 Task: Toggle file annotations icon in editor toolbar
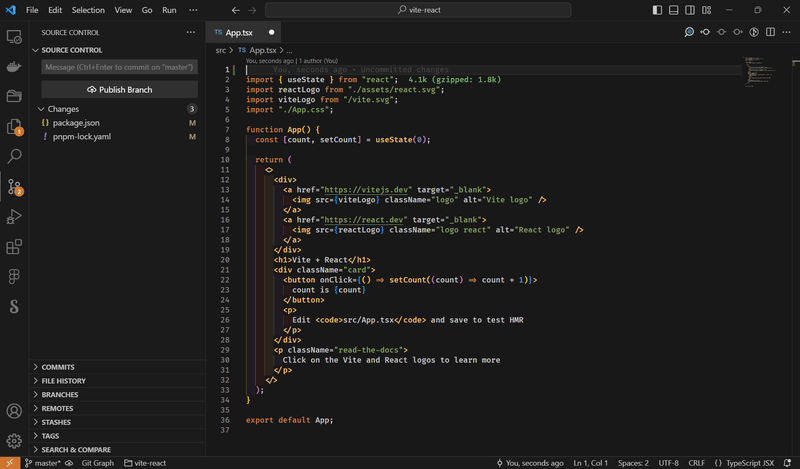click(754, 32)
